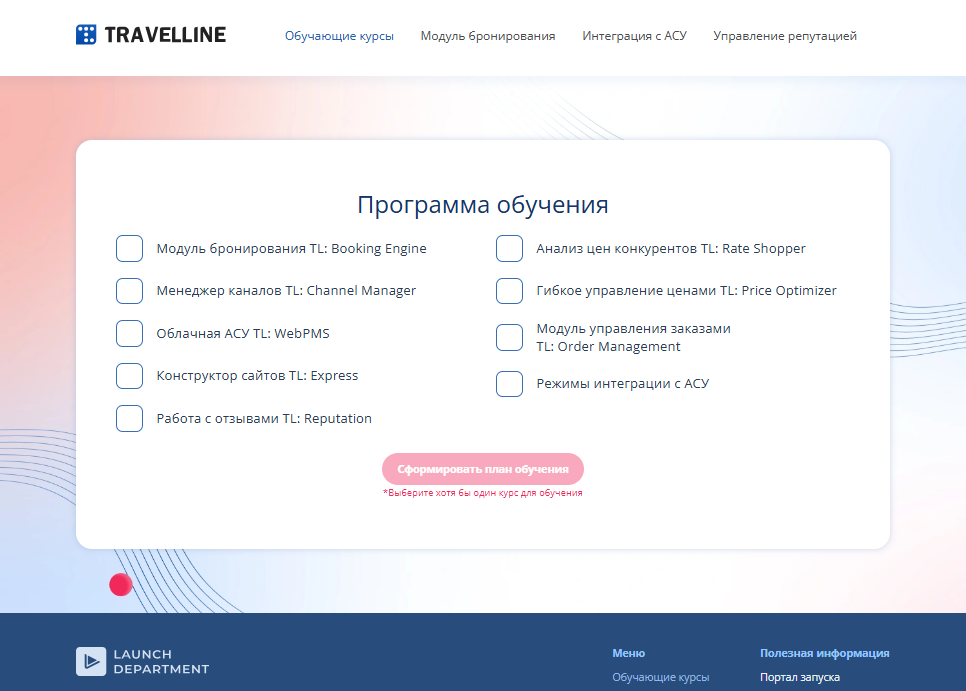Enable Режимы интеграции с АСУ checkbox
The image size is (966, 691).
509,384
